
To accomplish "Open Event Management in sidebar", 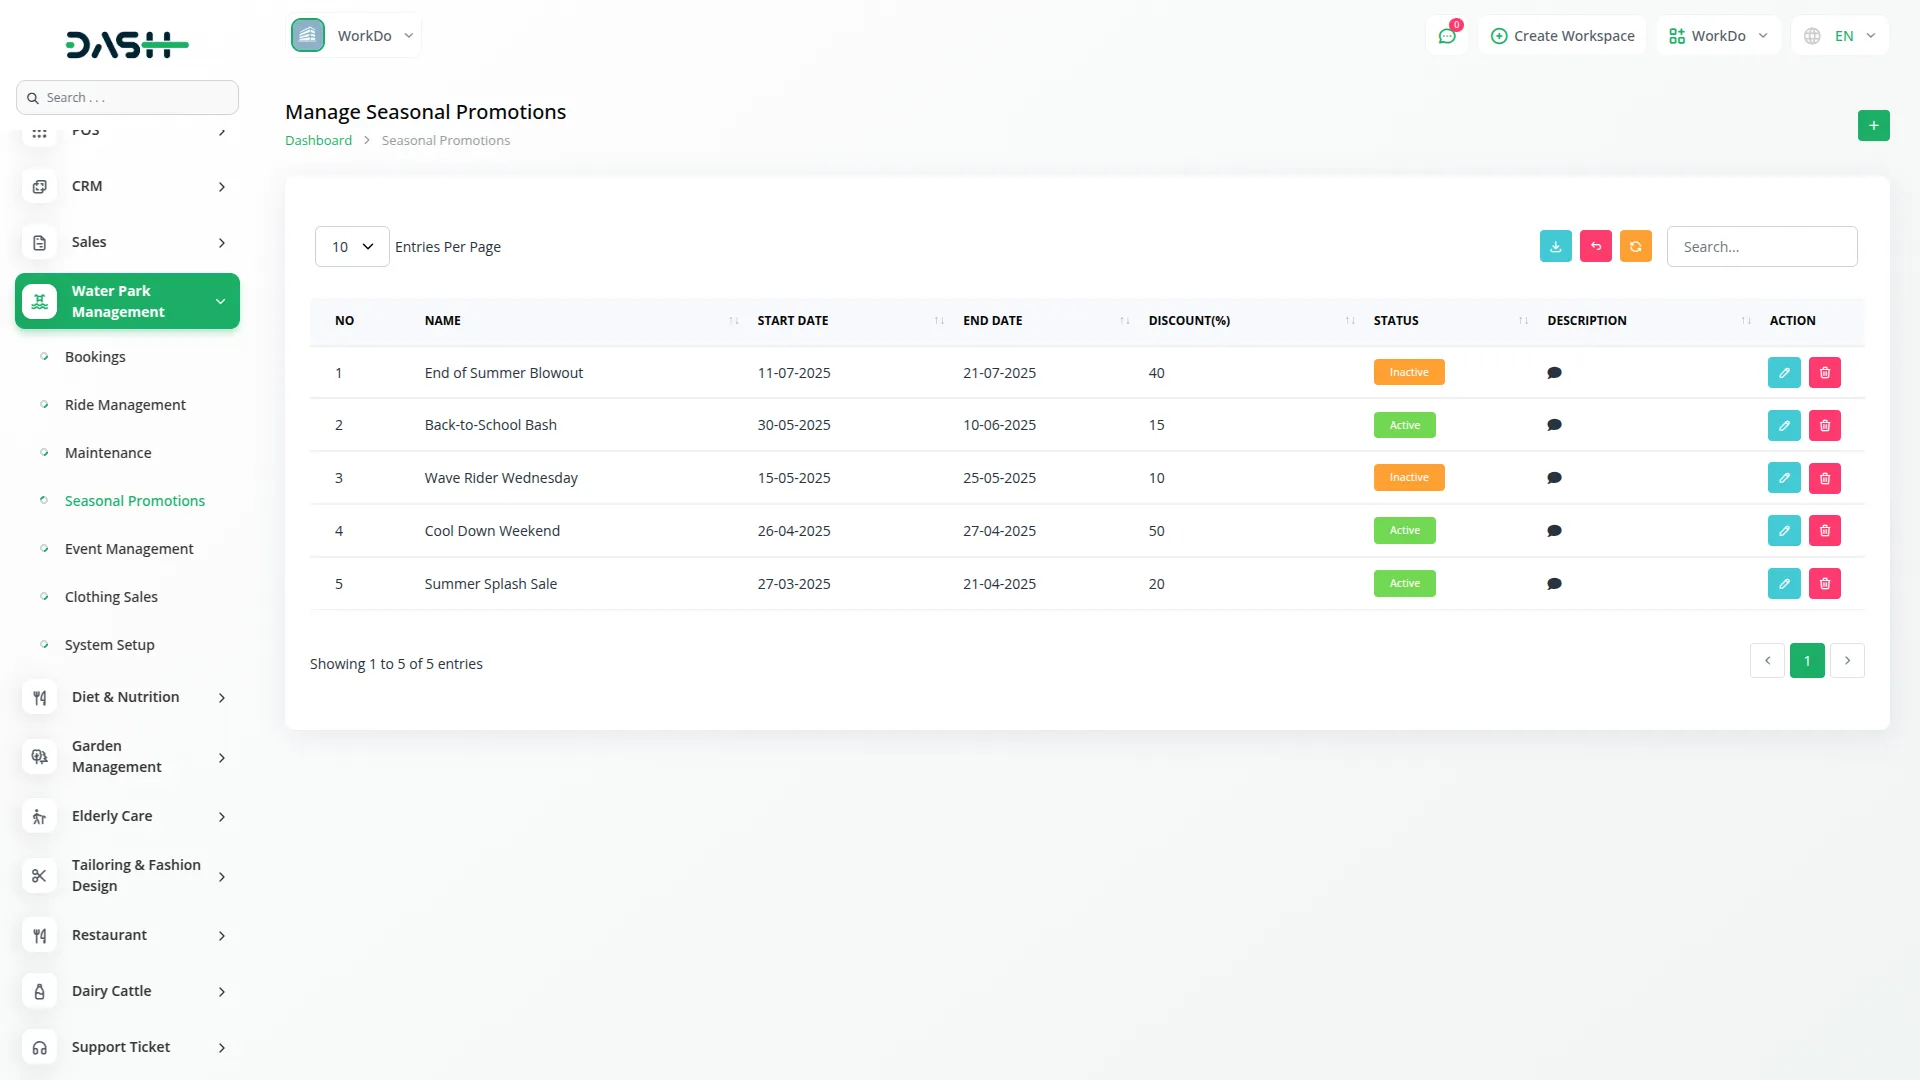I will tap(129, 549).
